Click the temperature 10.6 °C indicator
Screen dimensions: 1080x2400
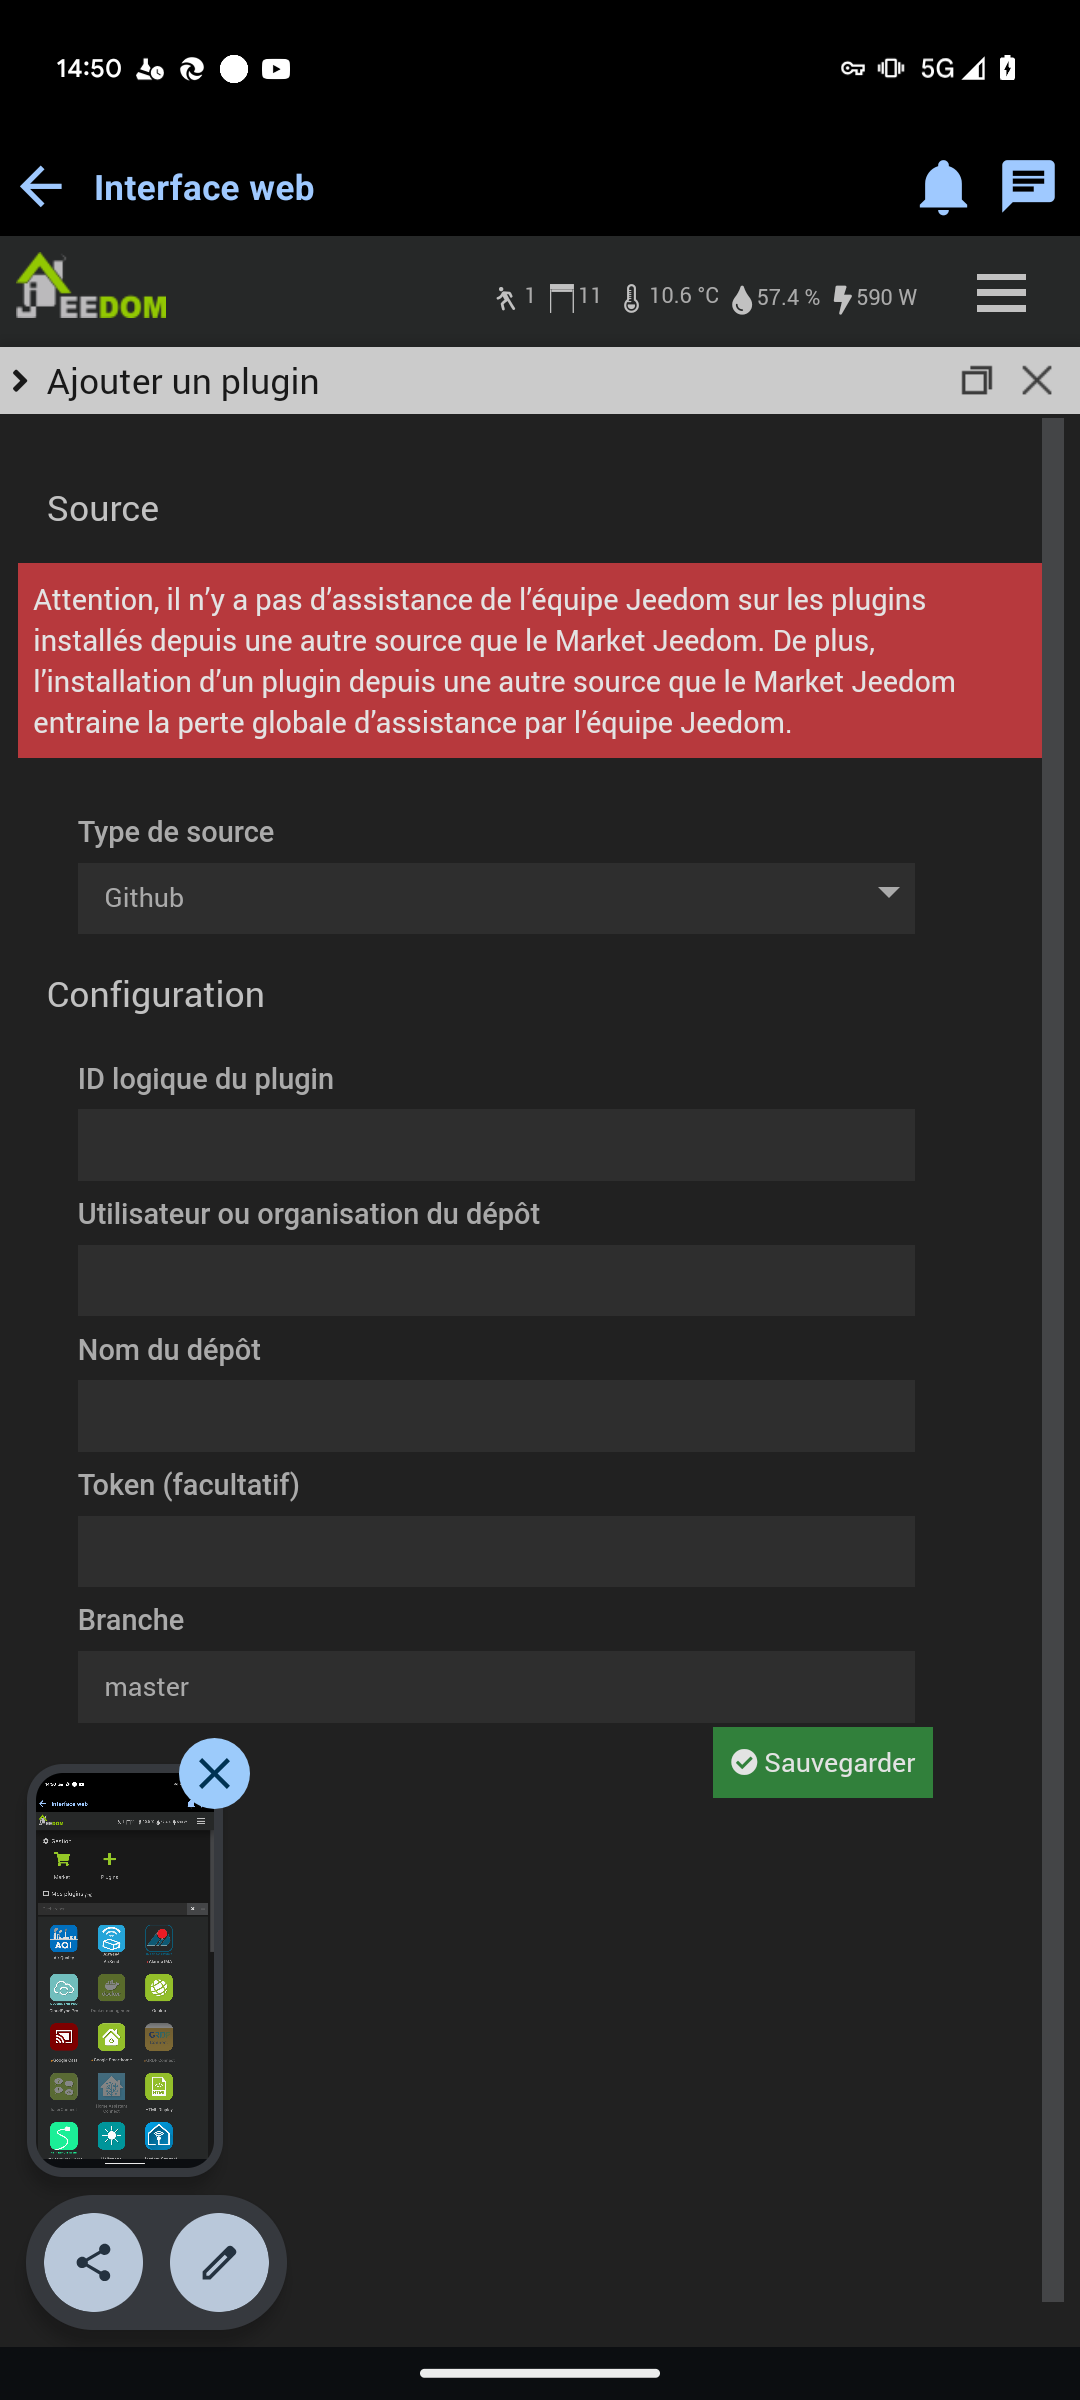click(670, 297)
